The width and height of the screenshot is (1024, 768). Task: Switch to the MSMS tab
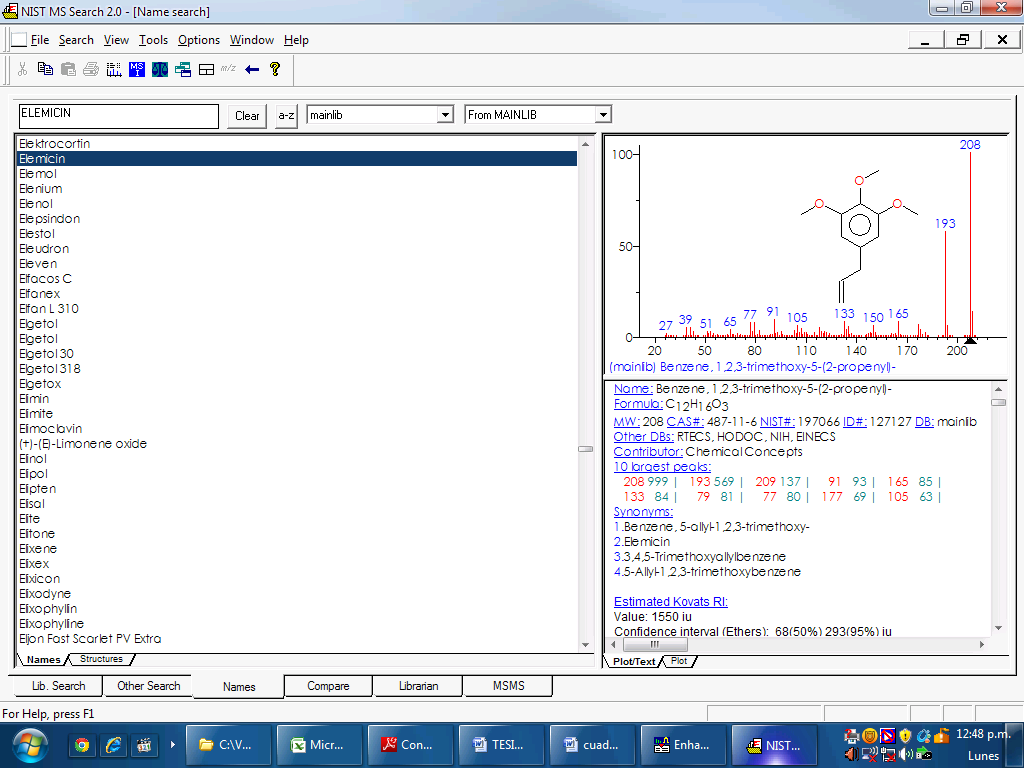click(508, 686)
